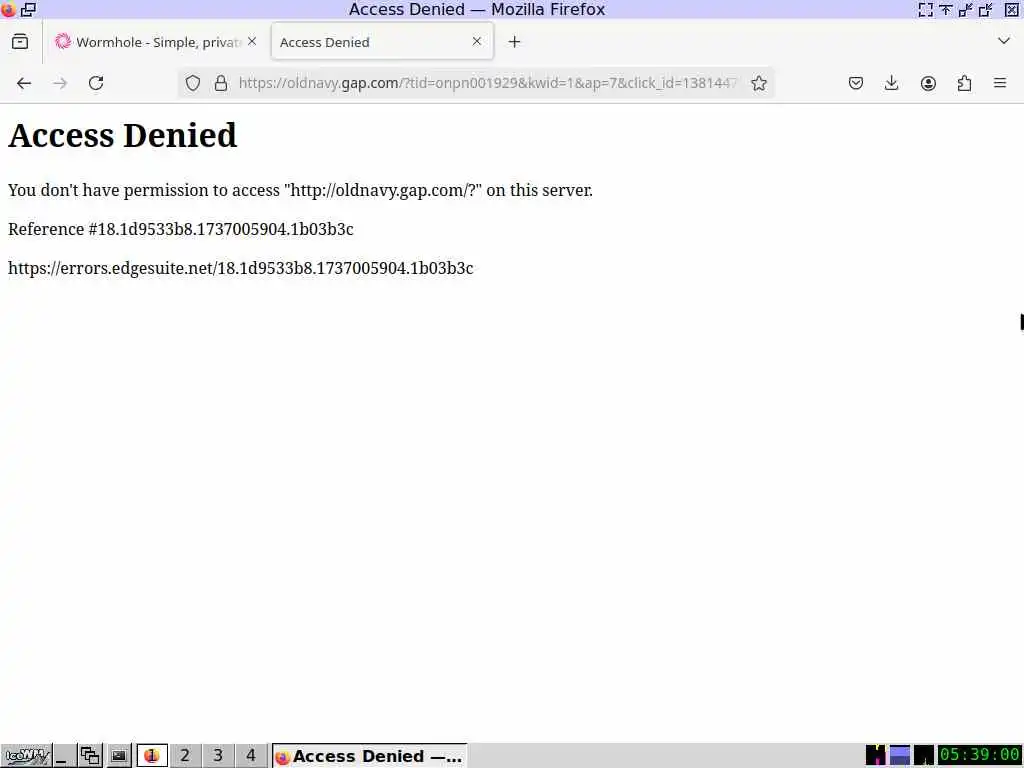Launch the terminal from taskbar
The image size is (1024, 768).
119,756
